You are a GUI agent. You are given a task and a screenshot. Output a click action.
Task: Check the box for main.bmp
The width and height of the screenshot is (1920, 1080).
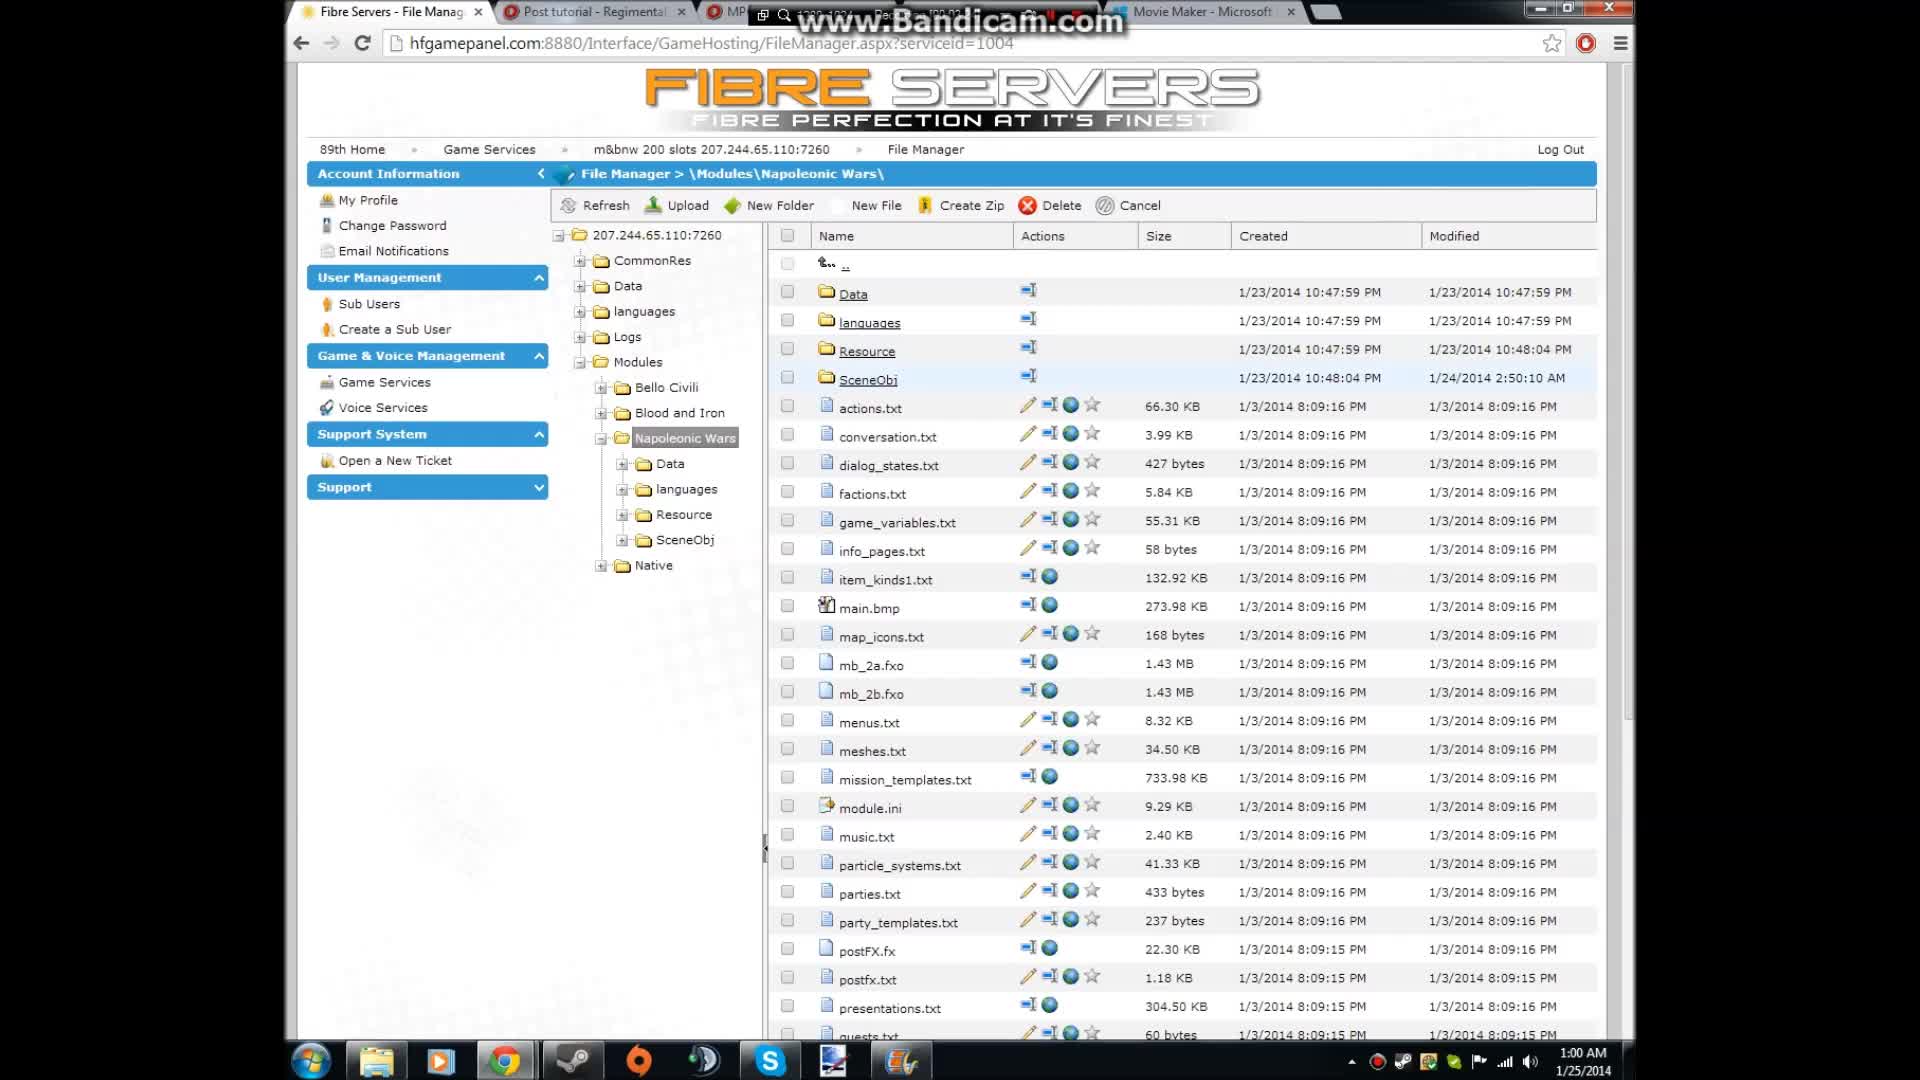pyautogui.click(x=787, y=606)
